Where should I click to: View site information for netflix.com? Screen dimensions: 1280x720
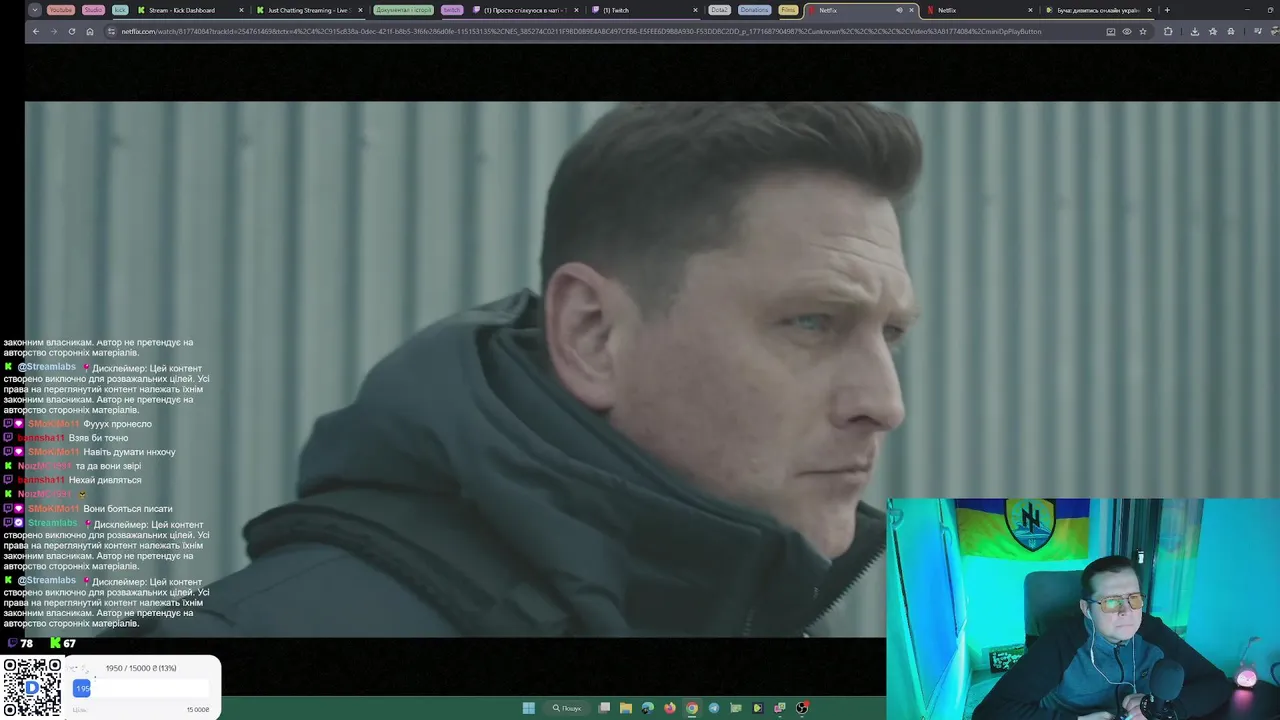tap(111, 31)
